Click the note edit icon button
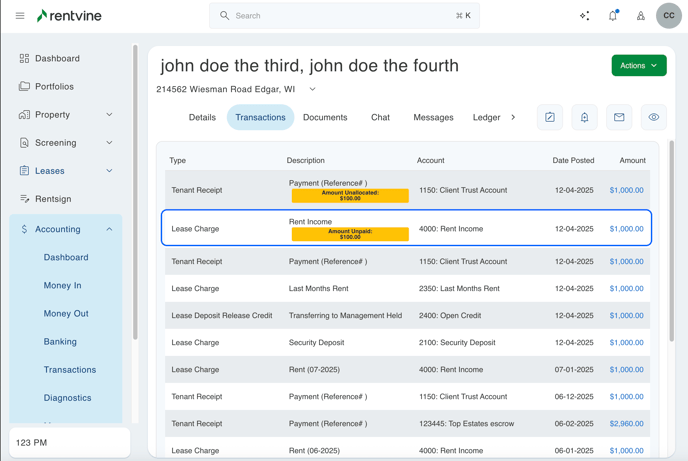 (550, 117)
